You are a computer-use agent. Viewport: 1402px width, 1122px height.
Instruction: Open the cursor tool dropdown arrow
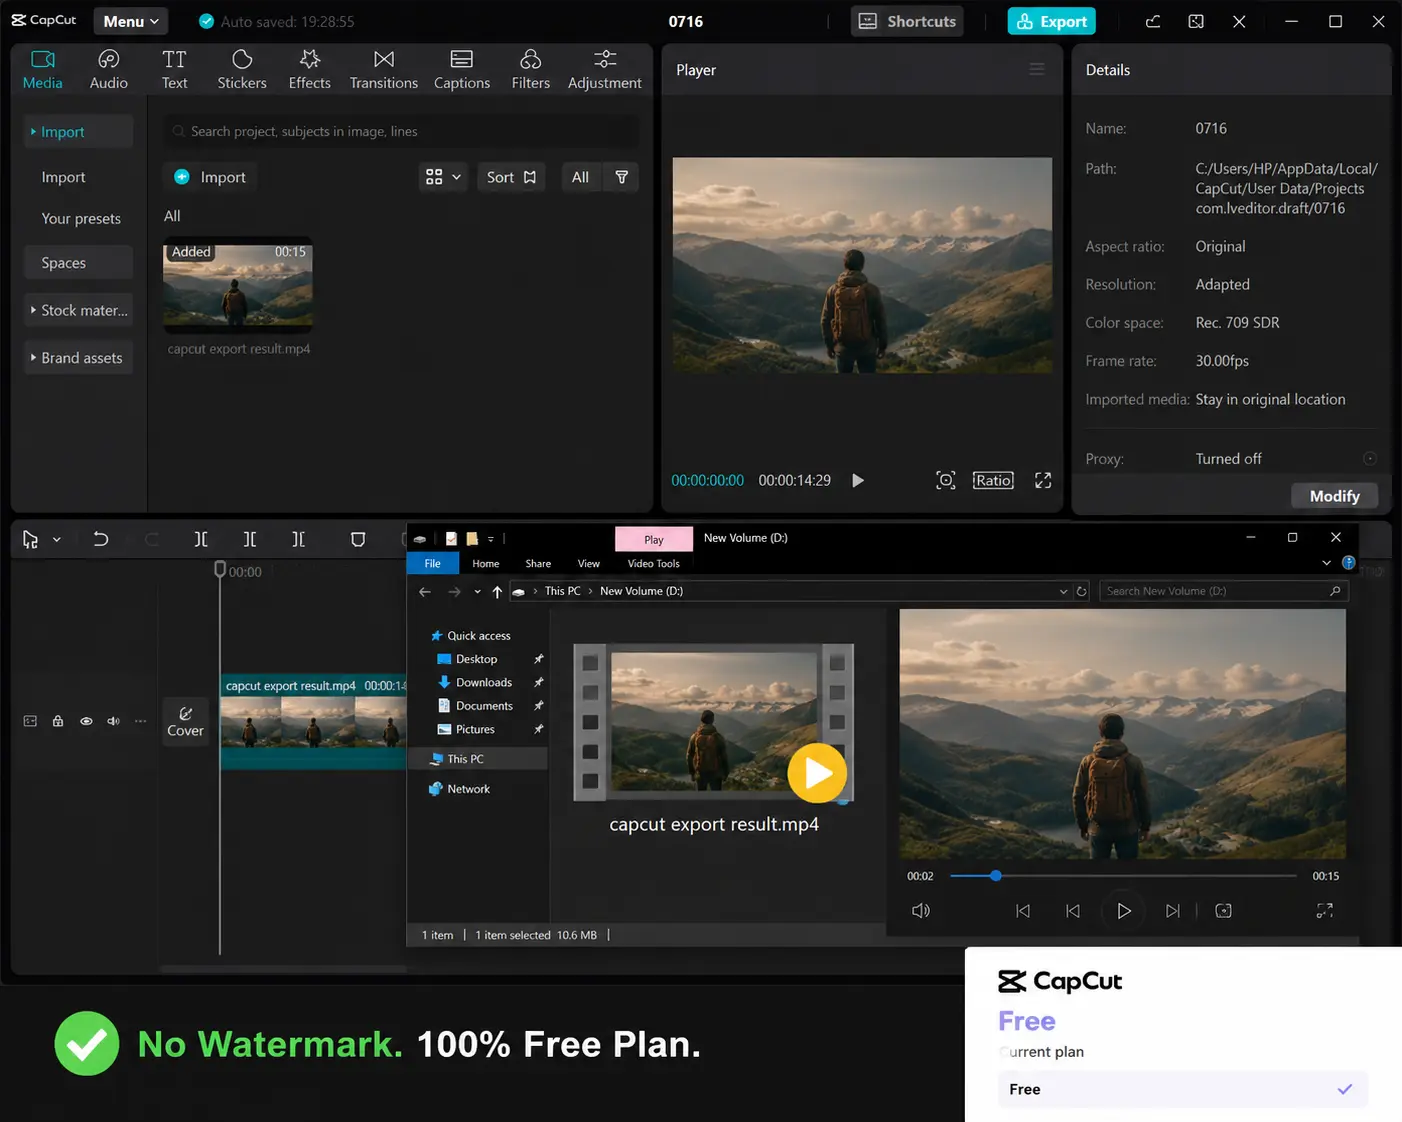click(x=57, y=540)
